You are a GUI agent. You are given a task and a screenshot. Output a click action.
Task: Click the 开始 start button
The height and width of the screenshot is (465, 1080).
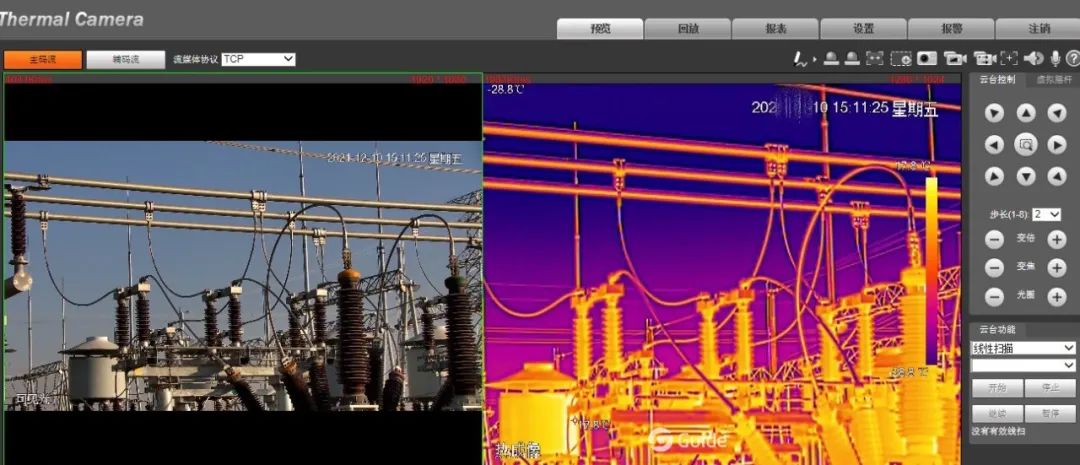[996, 388]
